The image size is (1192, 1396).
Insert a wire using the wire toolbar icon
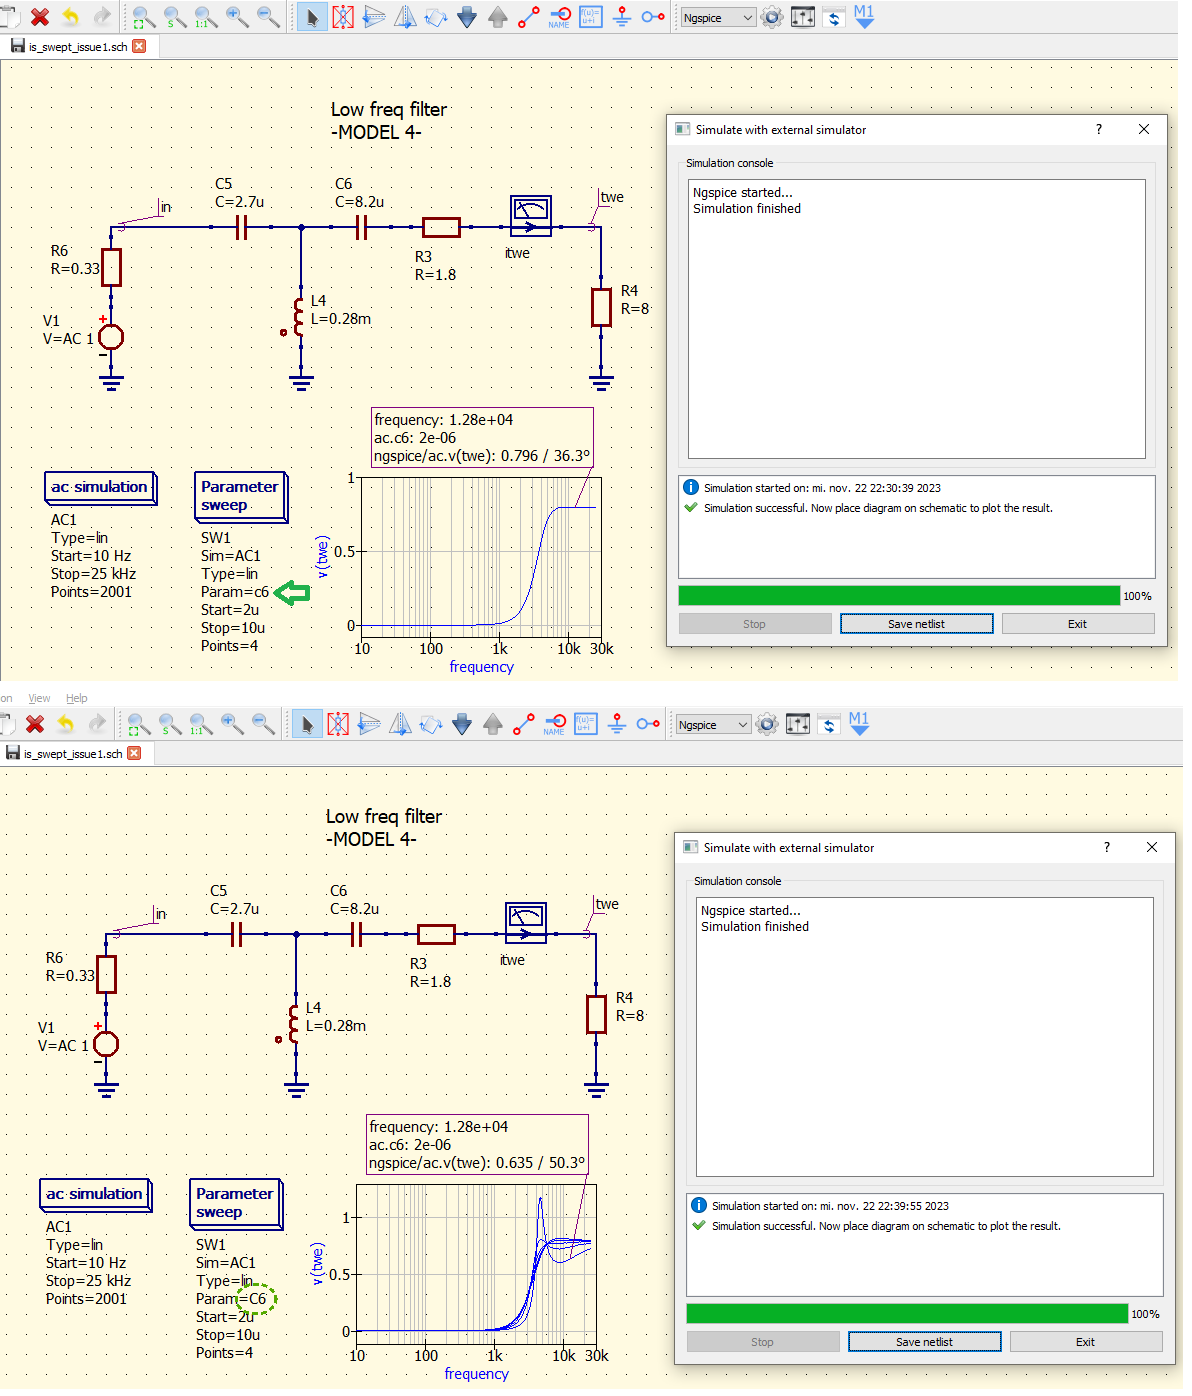(527, 17)
